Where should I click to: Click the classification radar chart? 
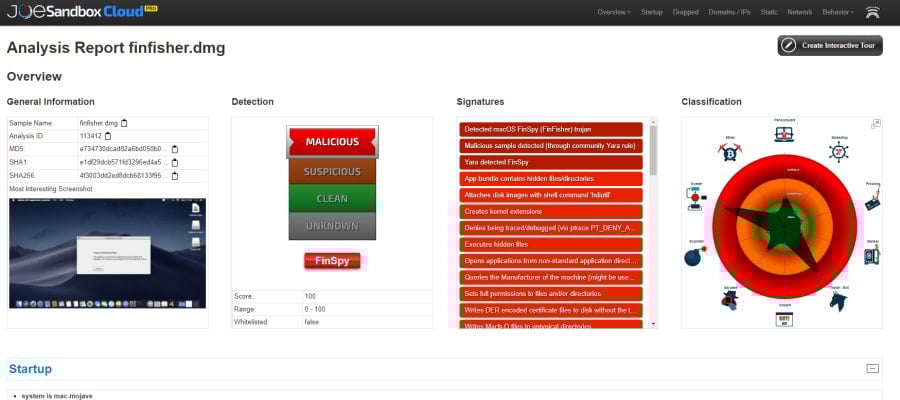[x=784, y=226]
